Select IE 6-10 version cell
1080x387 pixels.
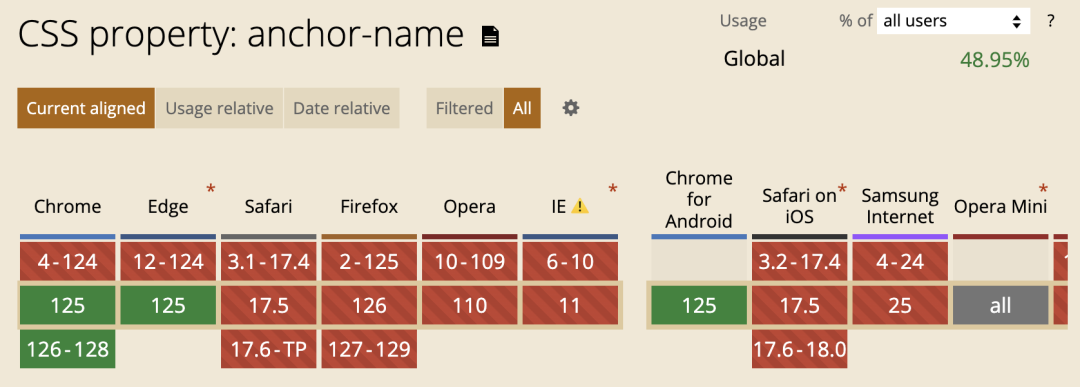[570, 262]
